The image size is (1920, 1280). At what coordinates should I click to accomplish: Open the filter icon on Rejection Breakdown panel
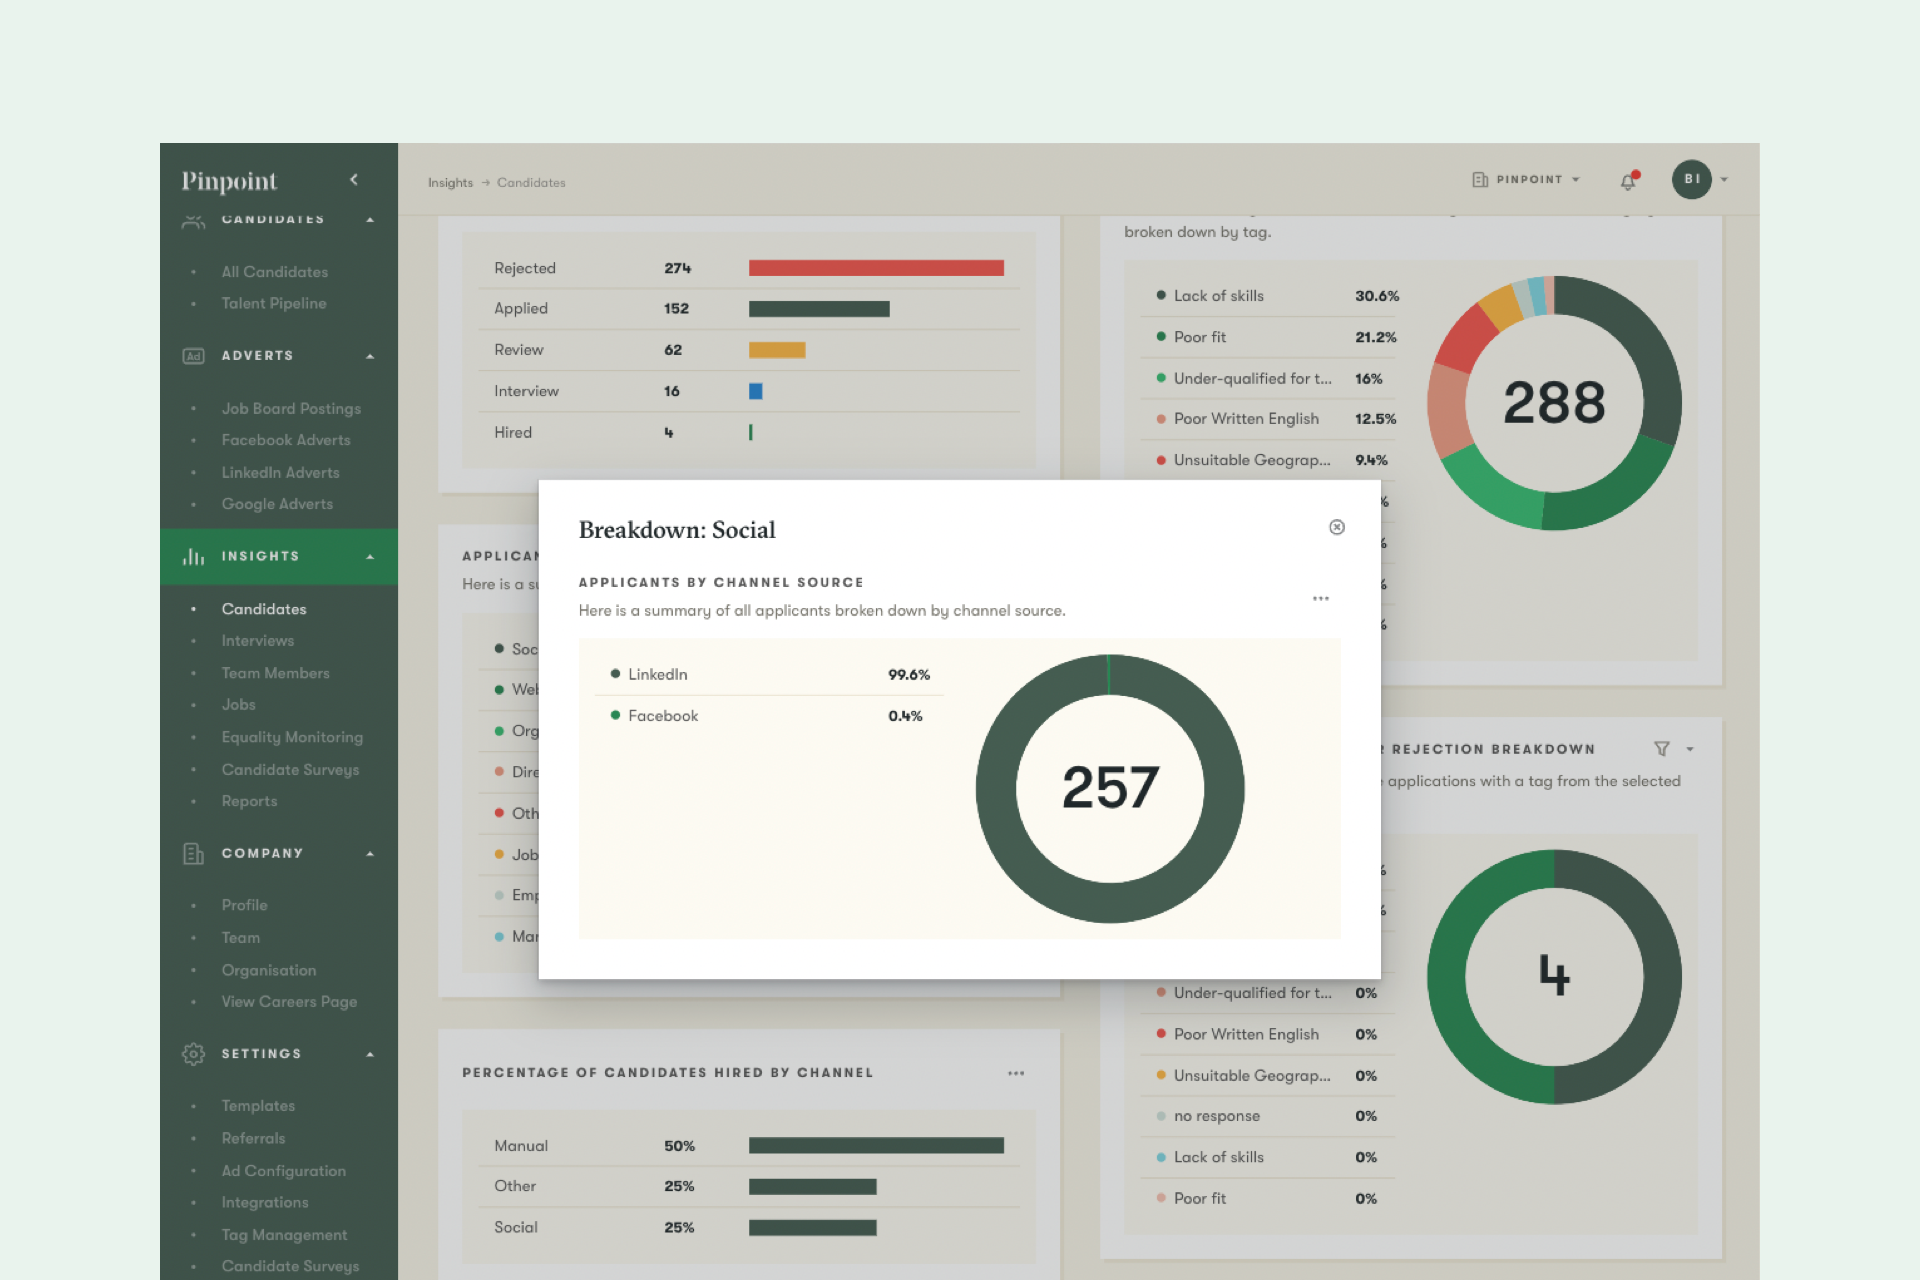1662,748
